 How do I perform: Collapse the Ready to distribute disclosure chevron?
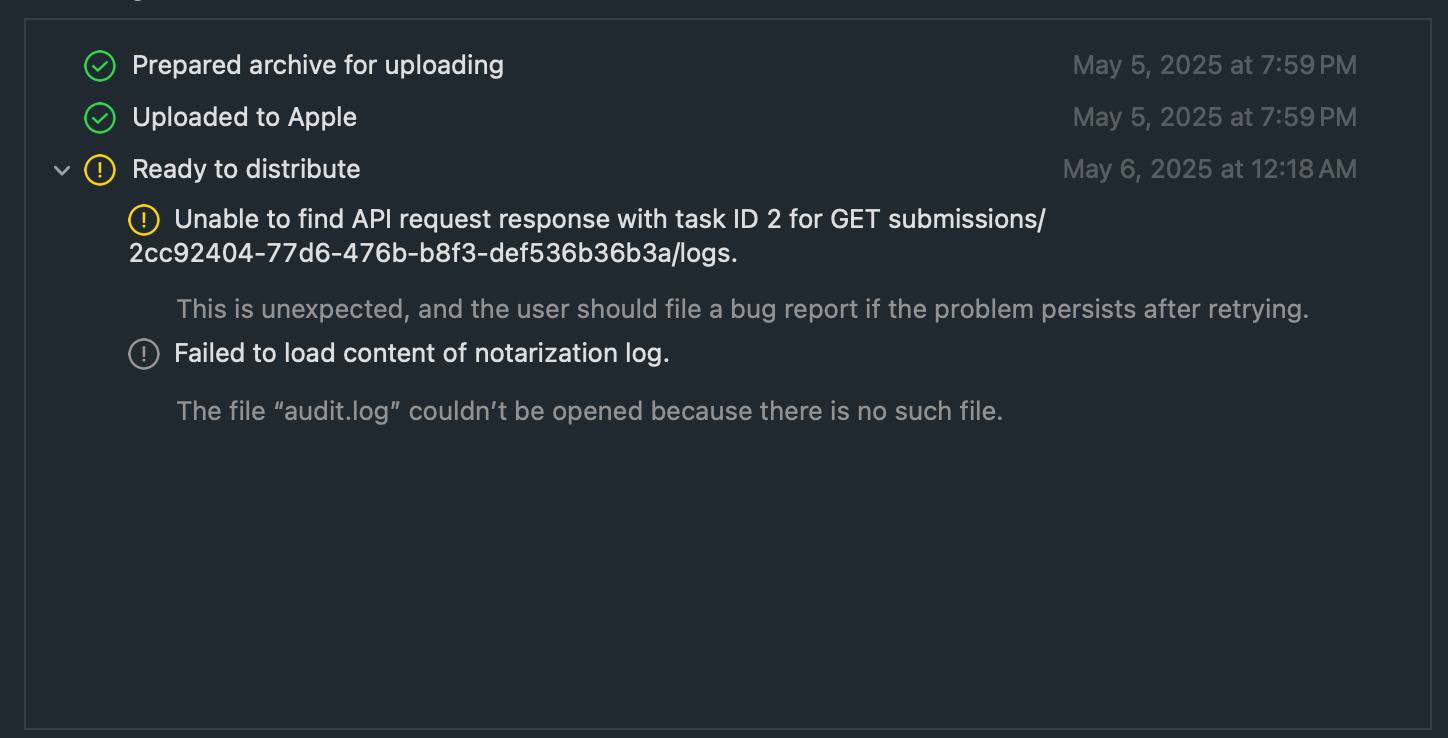click(x=62, y=171)
